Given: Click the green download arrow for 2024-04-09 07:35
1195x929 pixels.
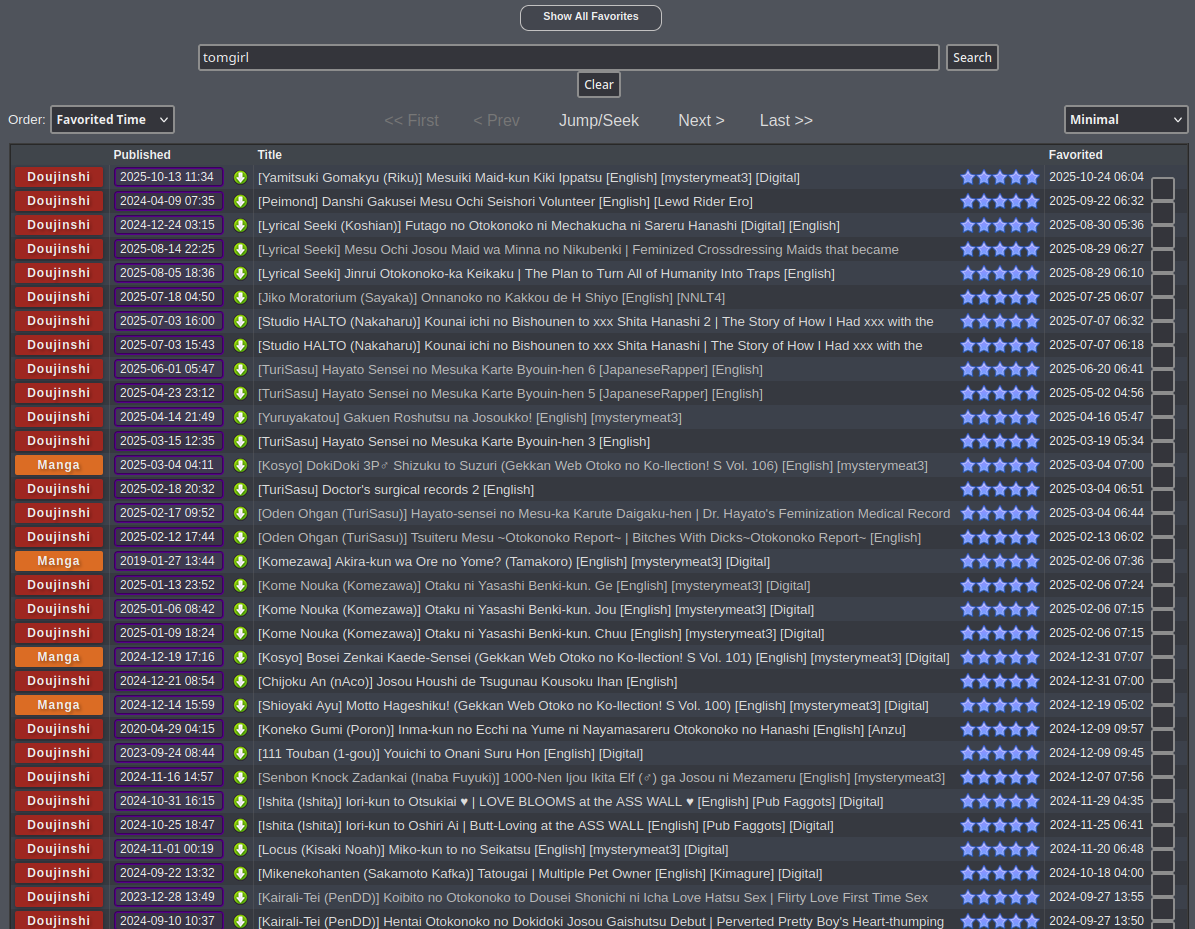Looking at the screenshot, I should click(x=240, y=201).
